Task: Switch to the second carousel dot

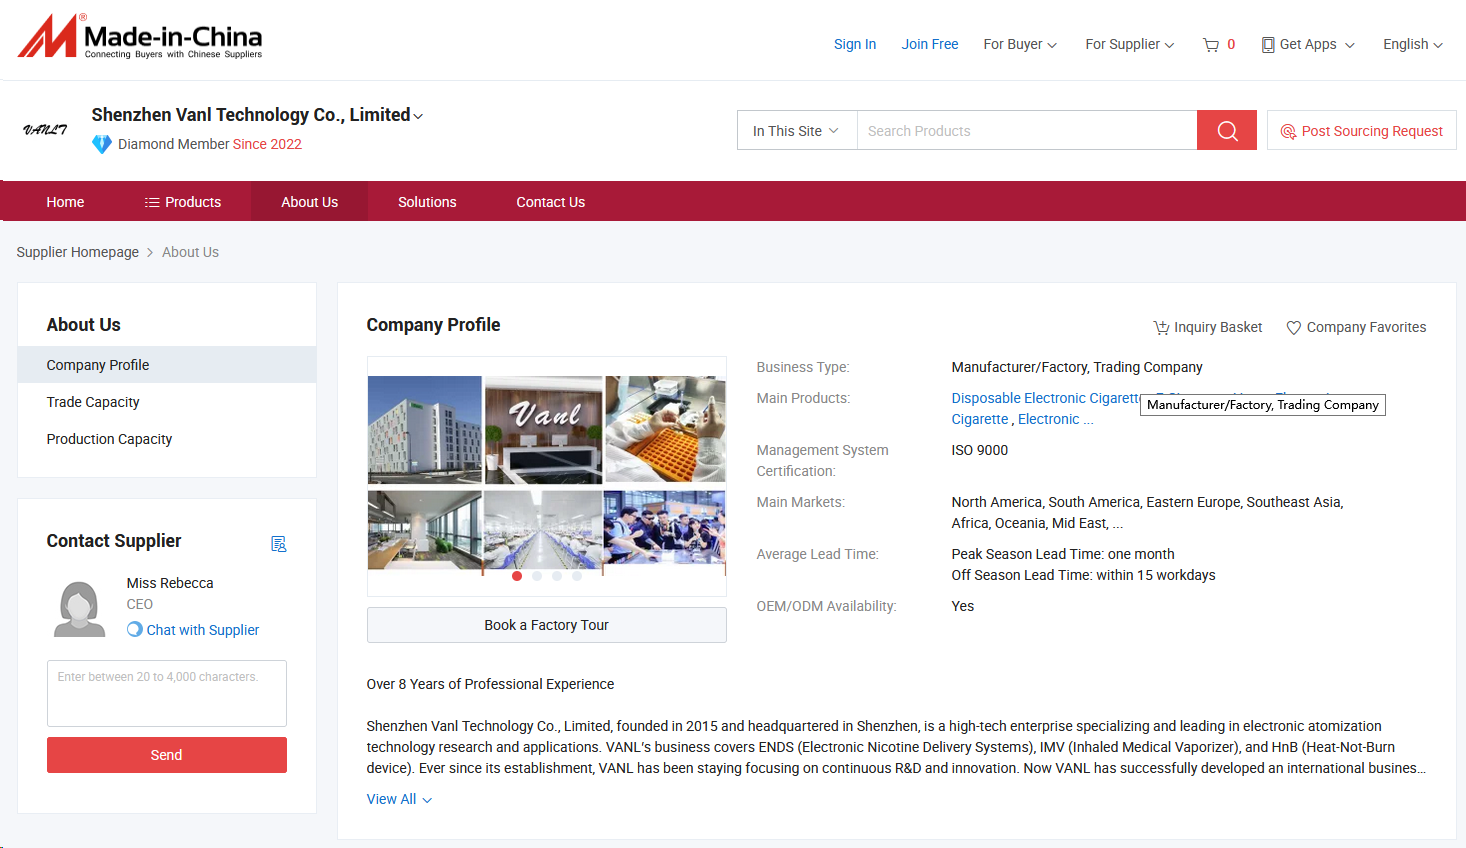Action: point(537,576)
